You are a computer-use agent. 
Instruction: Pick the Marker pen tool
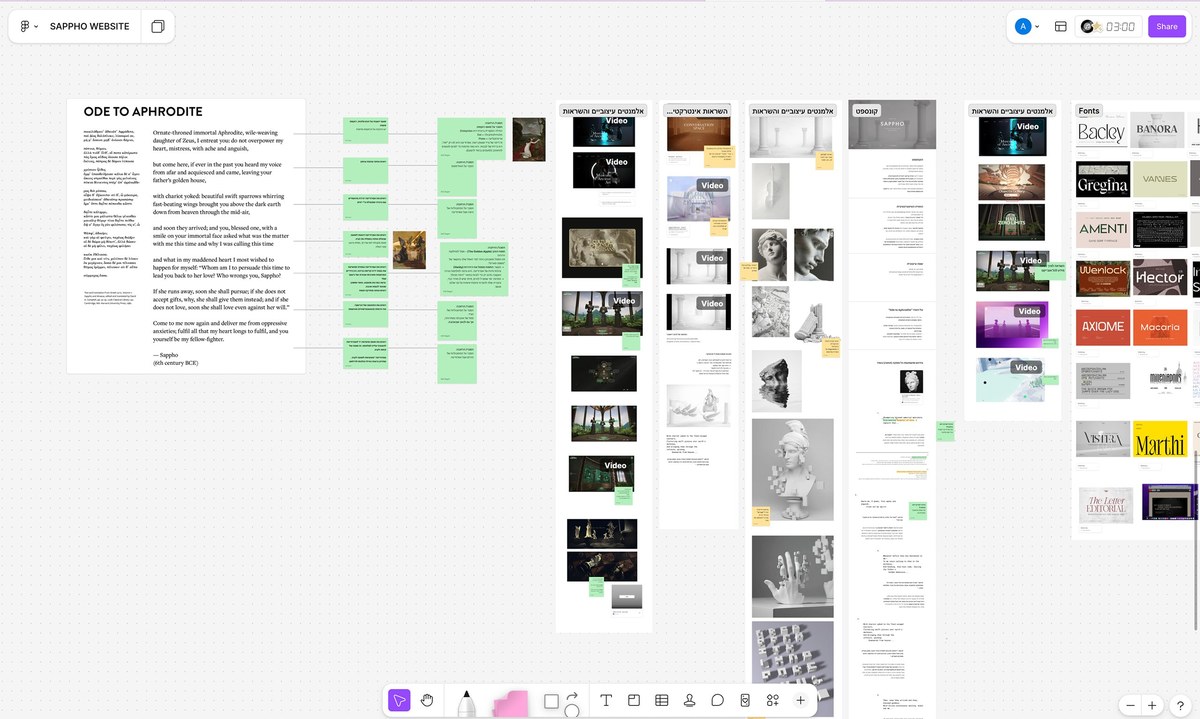(466, 702)
